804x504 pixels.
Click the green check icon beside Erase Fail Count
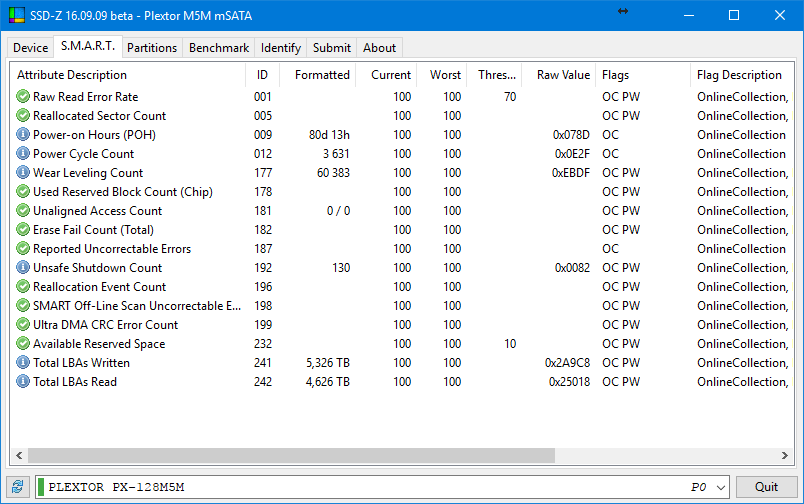click(23, 230)
